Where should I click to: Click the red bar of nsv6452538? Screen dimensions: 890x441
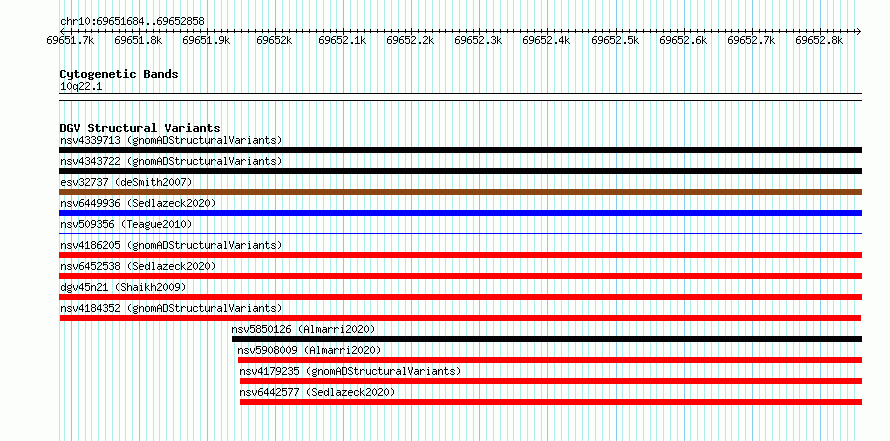(x=460, y=276)
